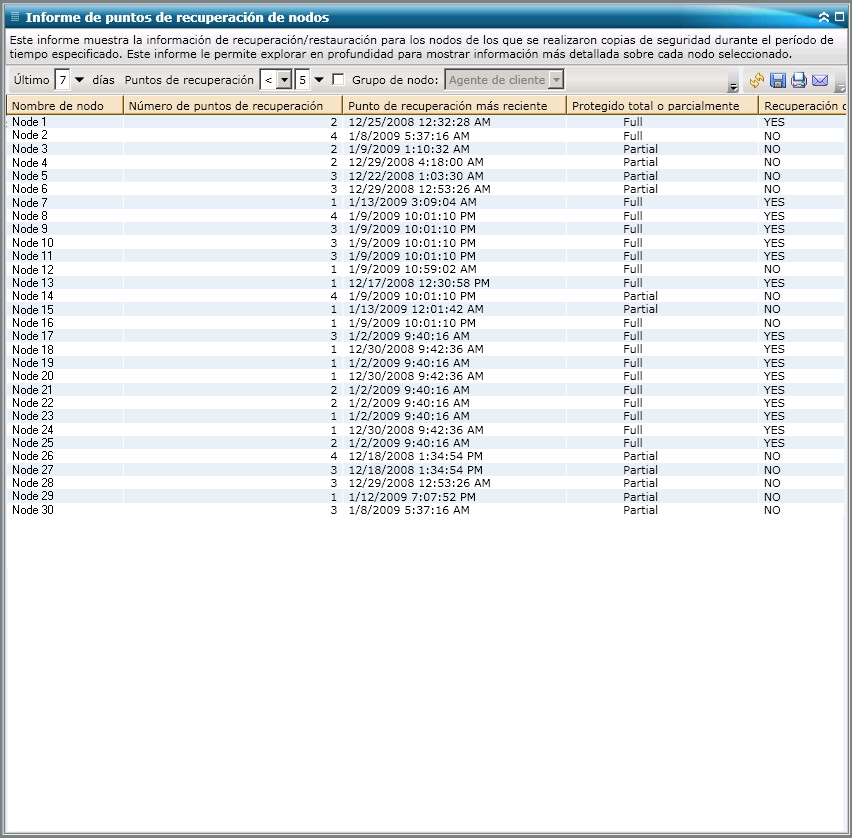The image size is (852, 838).
Task: Click Partial status in Node 30 row
Action: point(640,510)
